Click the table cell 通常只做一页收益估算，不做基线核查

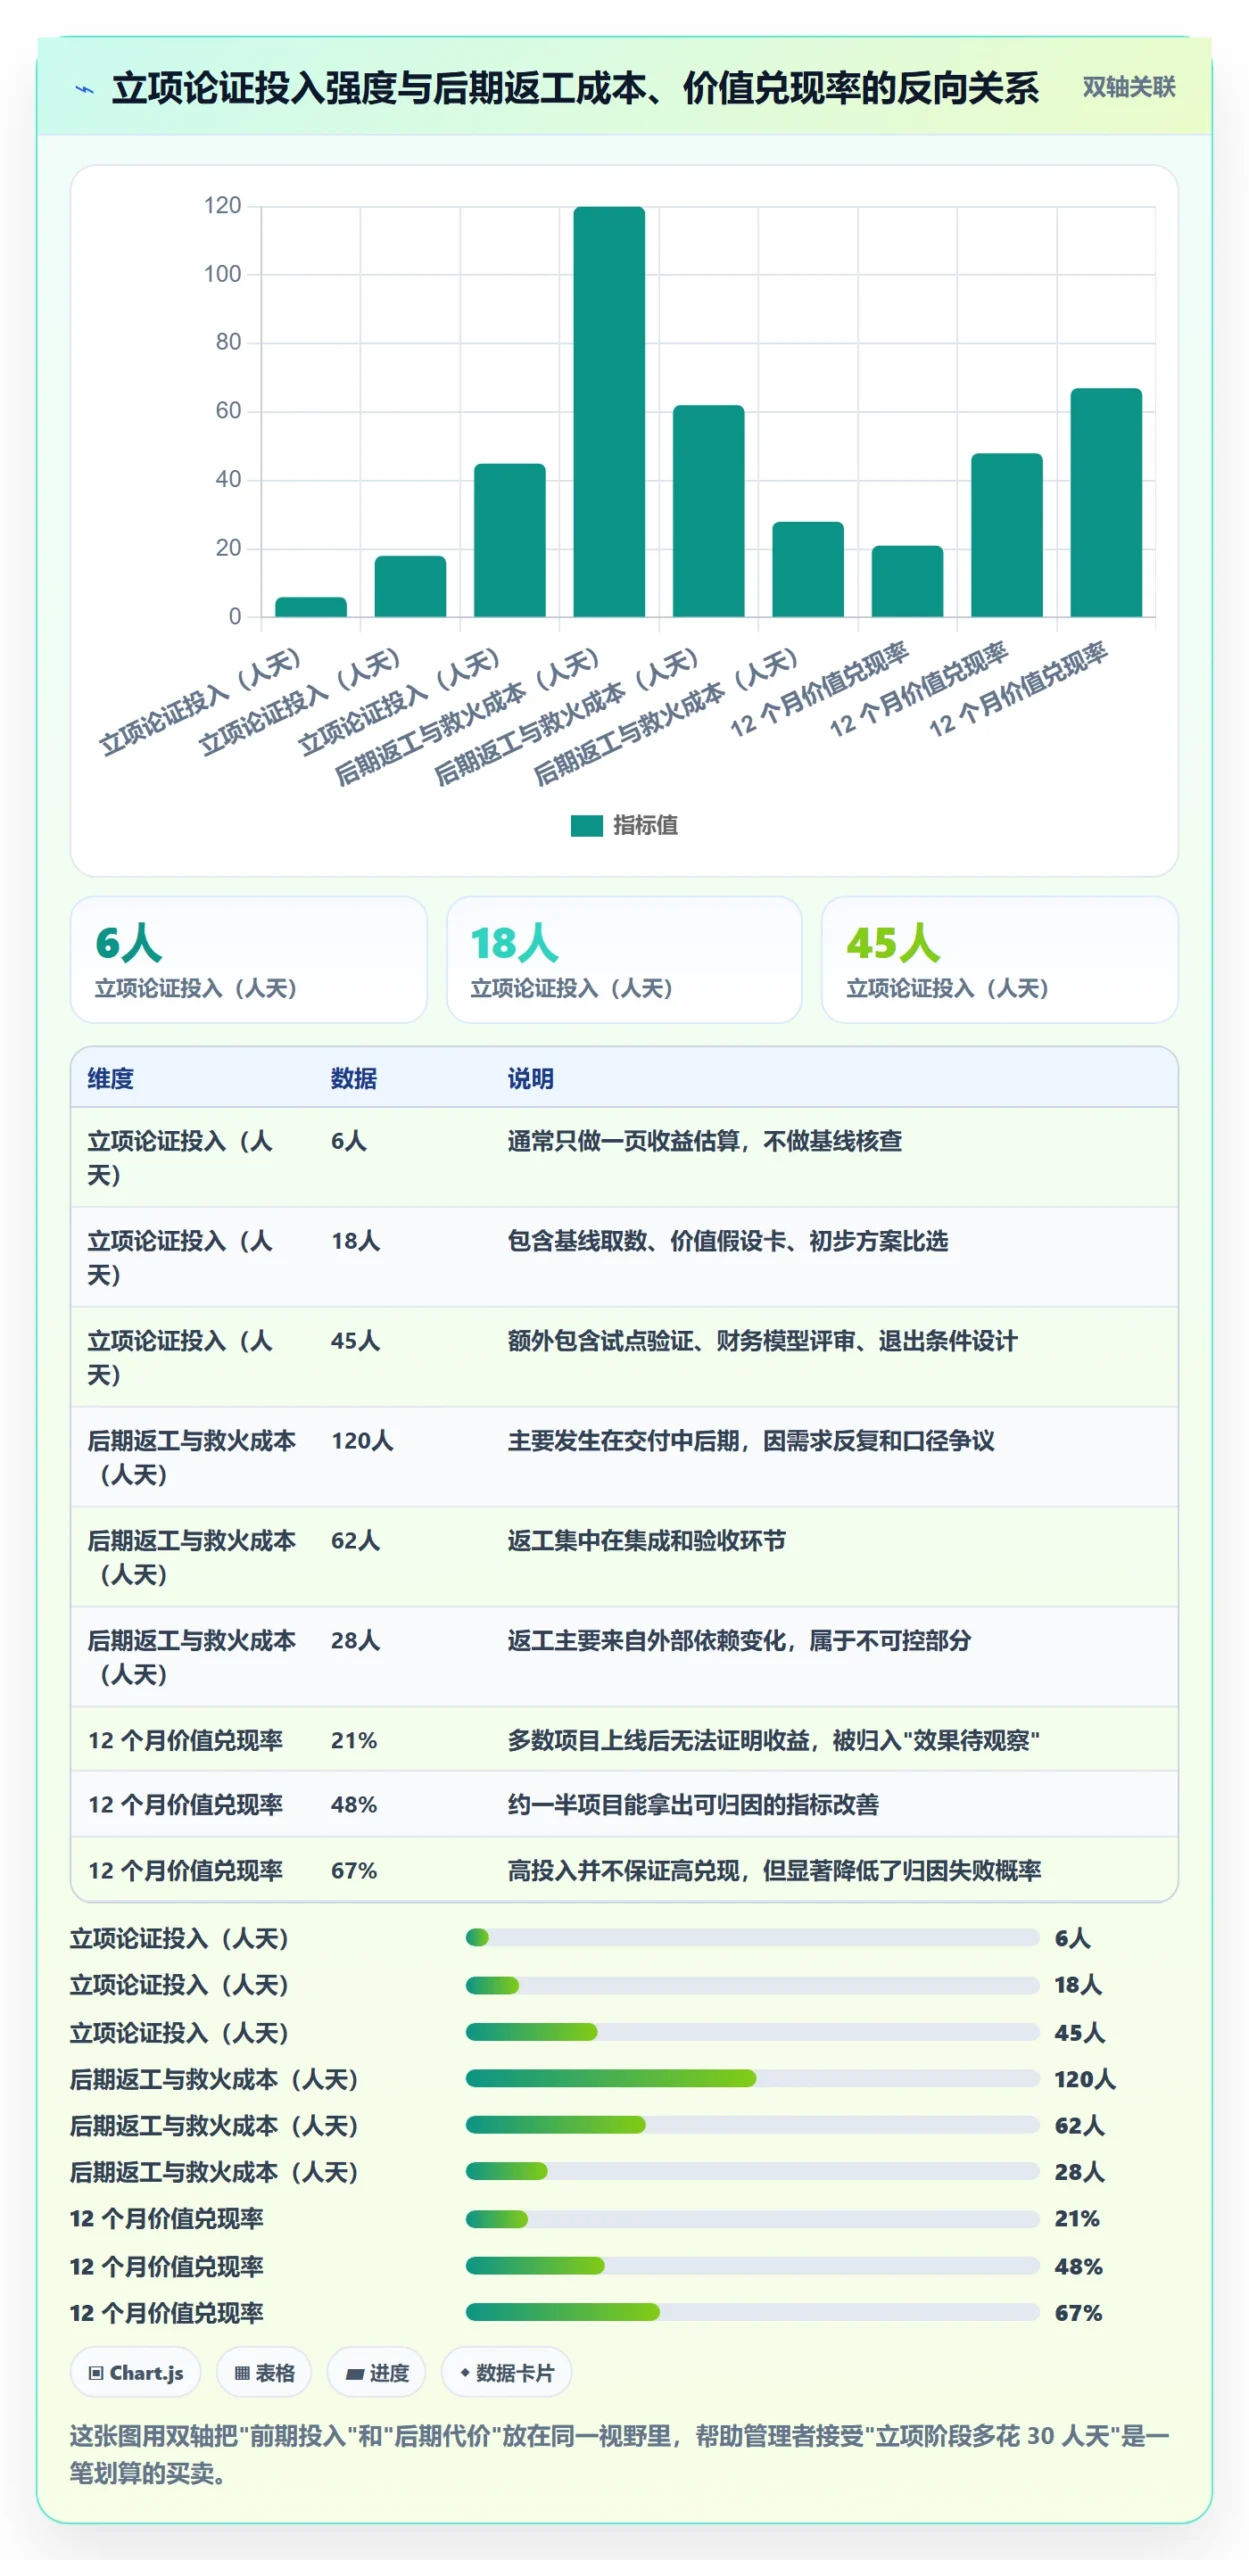click(705, 1141)
